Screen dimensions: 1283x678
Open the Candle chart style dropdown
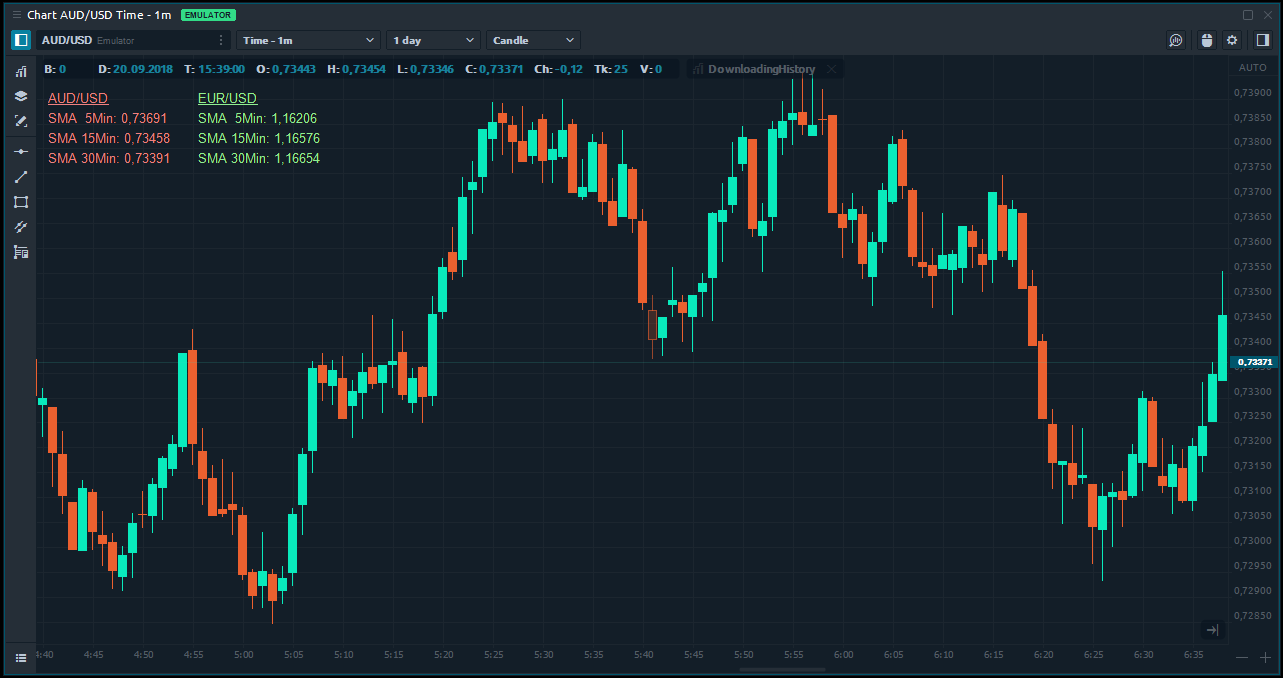[533, 40]
